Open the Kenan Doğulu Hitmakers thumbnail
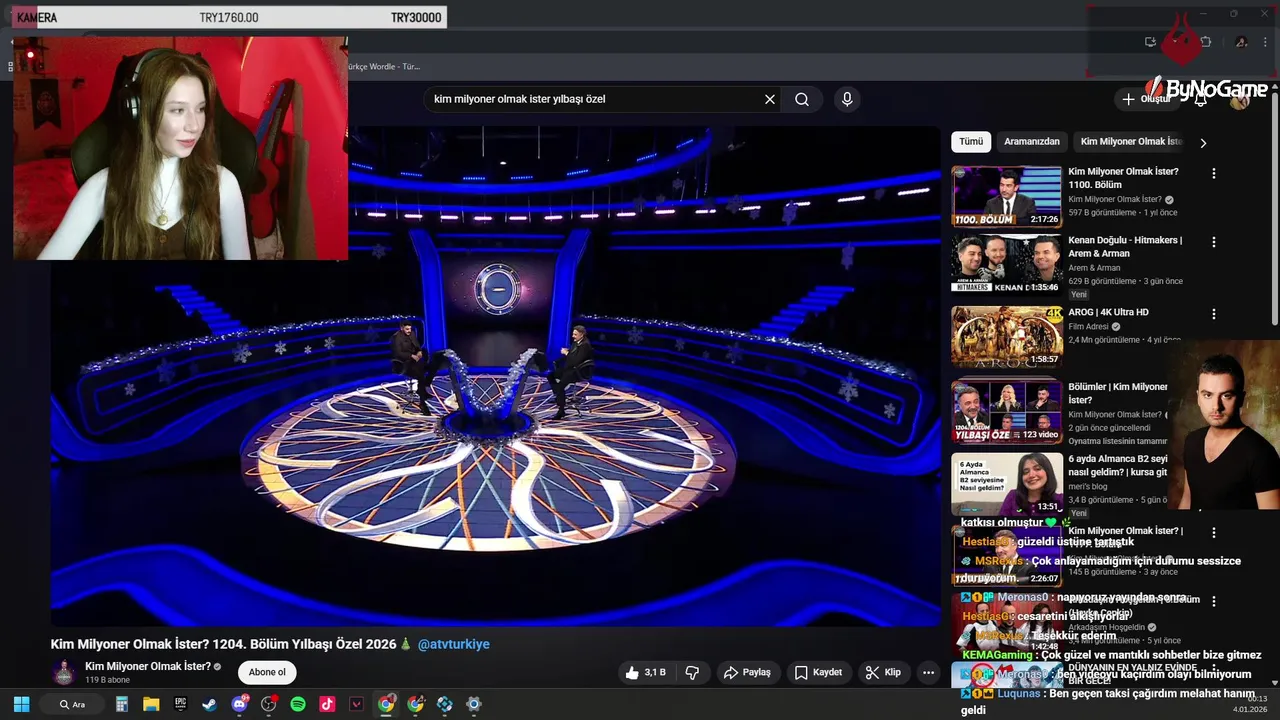 [1006, 264]
